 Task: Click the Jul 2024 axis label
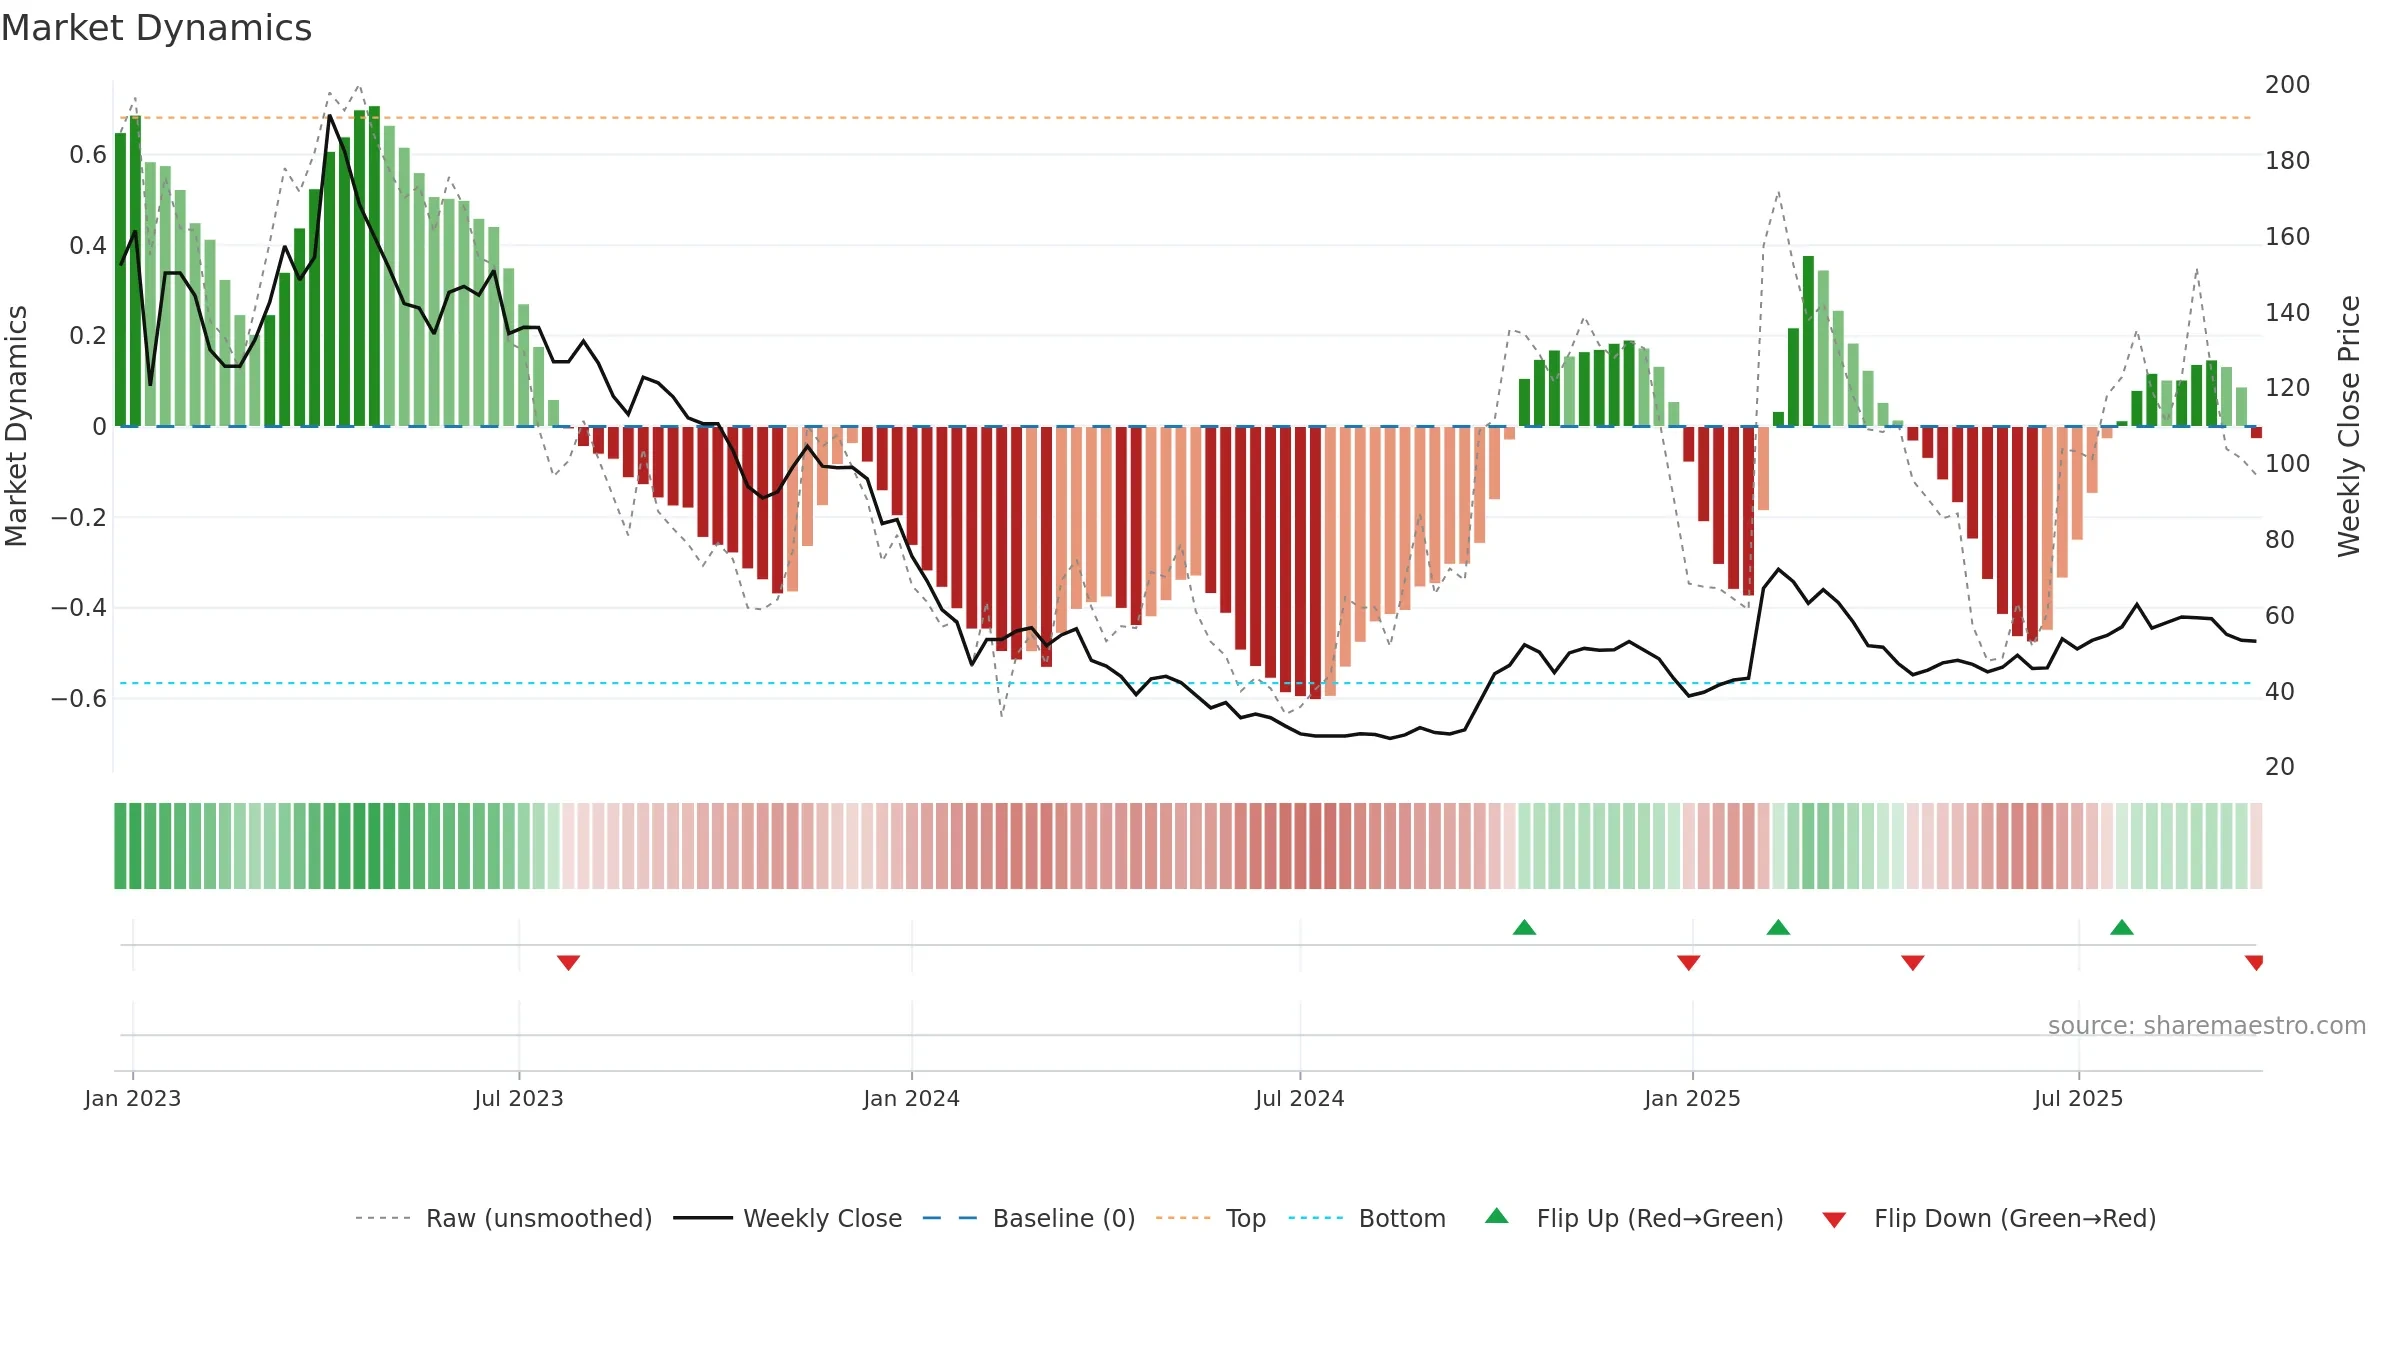tap(1300, 1098)
